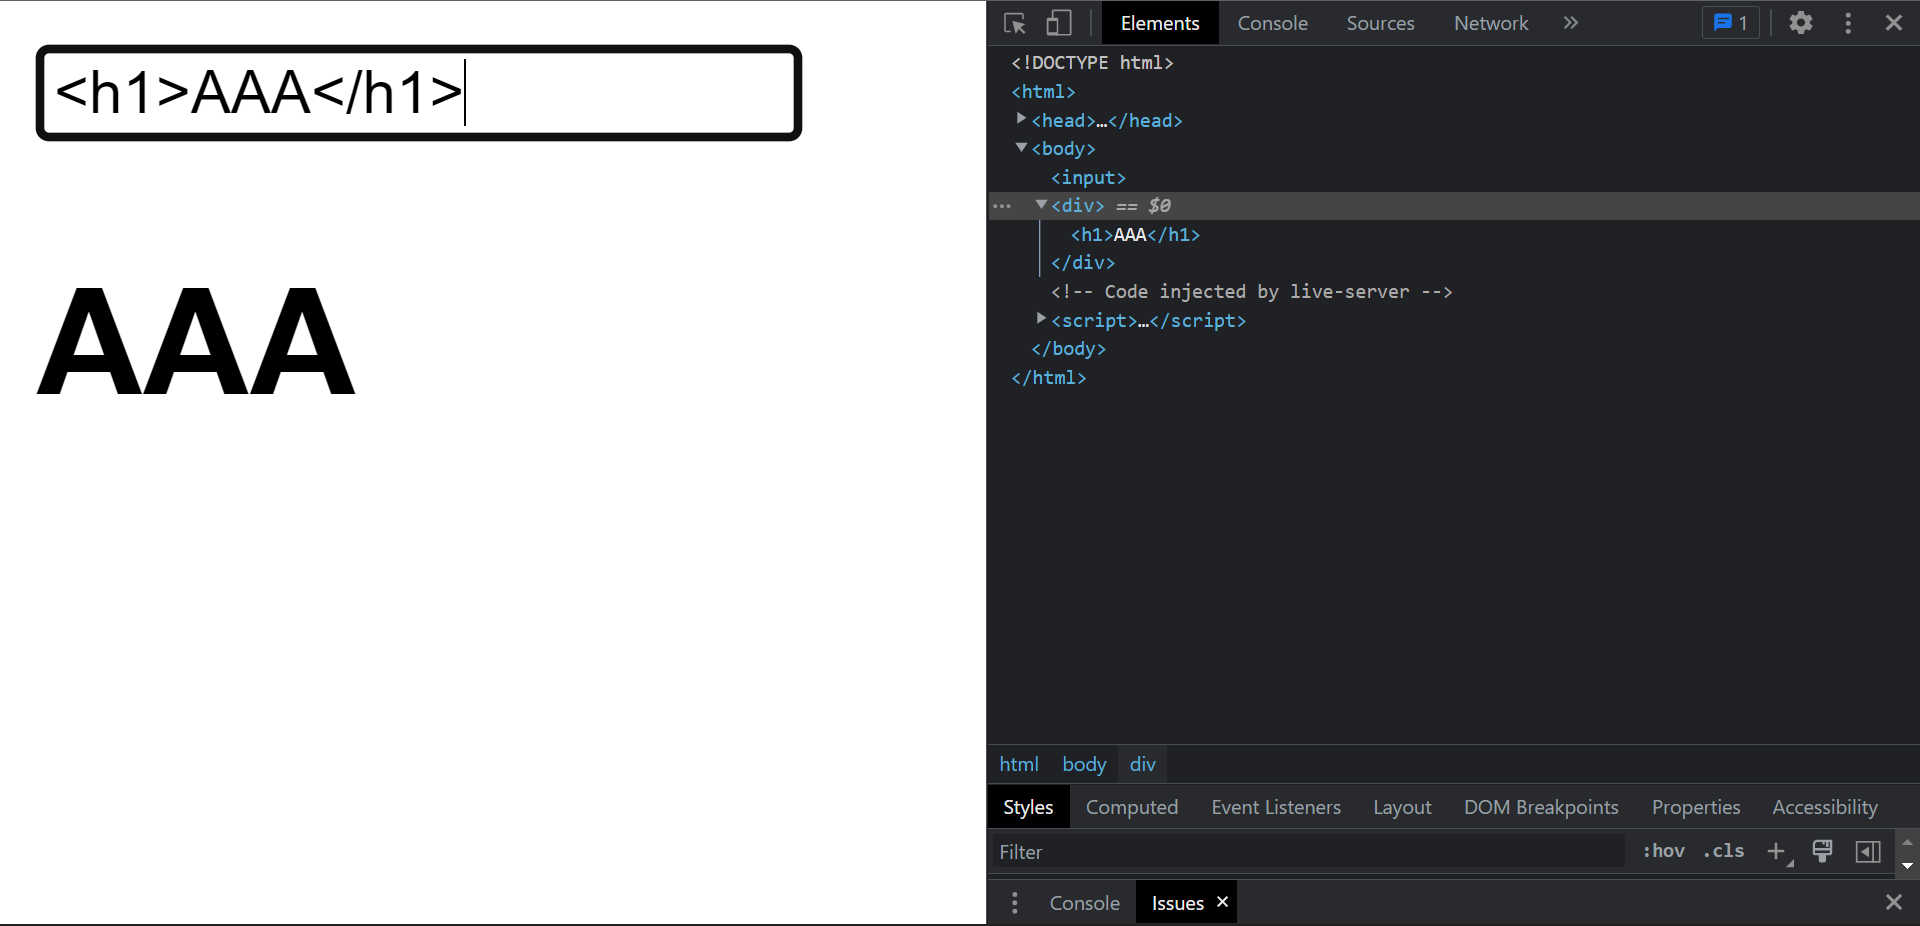Open the customize DevTools three-dot menu
1920x926 pixels.
pyautogui.click(x=1848, y=23)
